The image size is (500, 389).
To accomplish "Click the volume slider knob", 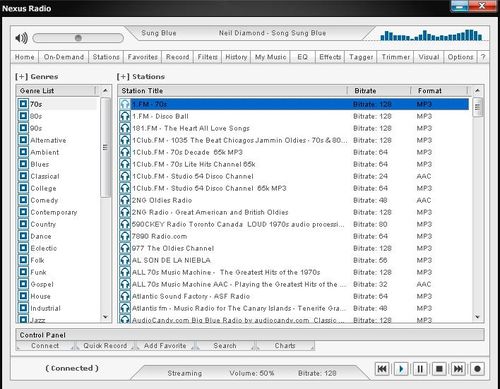I will point(78,38).
